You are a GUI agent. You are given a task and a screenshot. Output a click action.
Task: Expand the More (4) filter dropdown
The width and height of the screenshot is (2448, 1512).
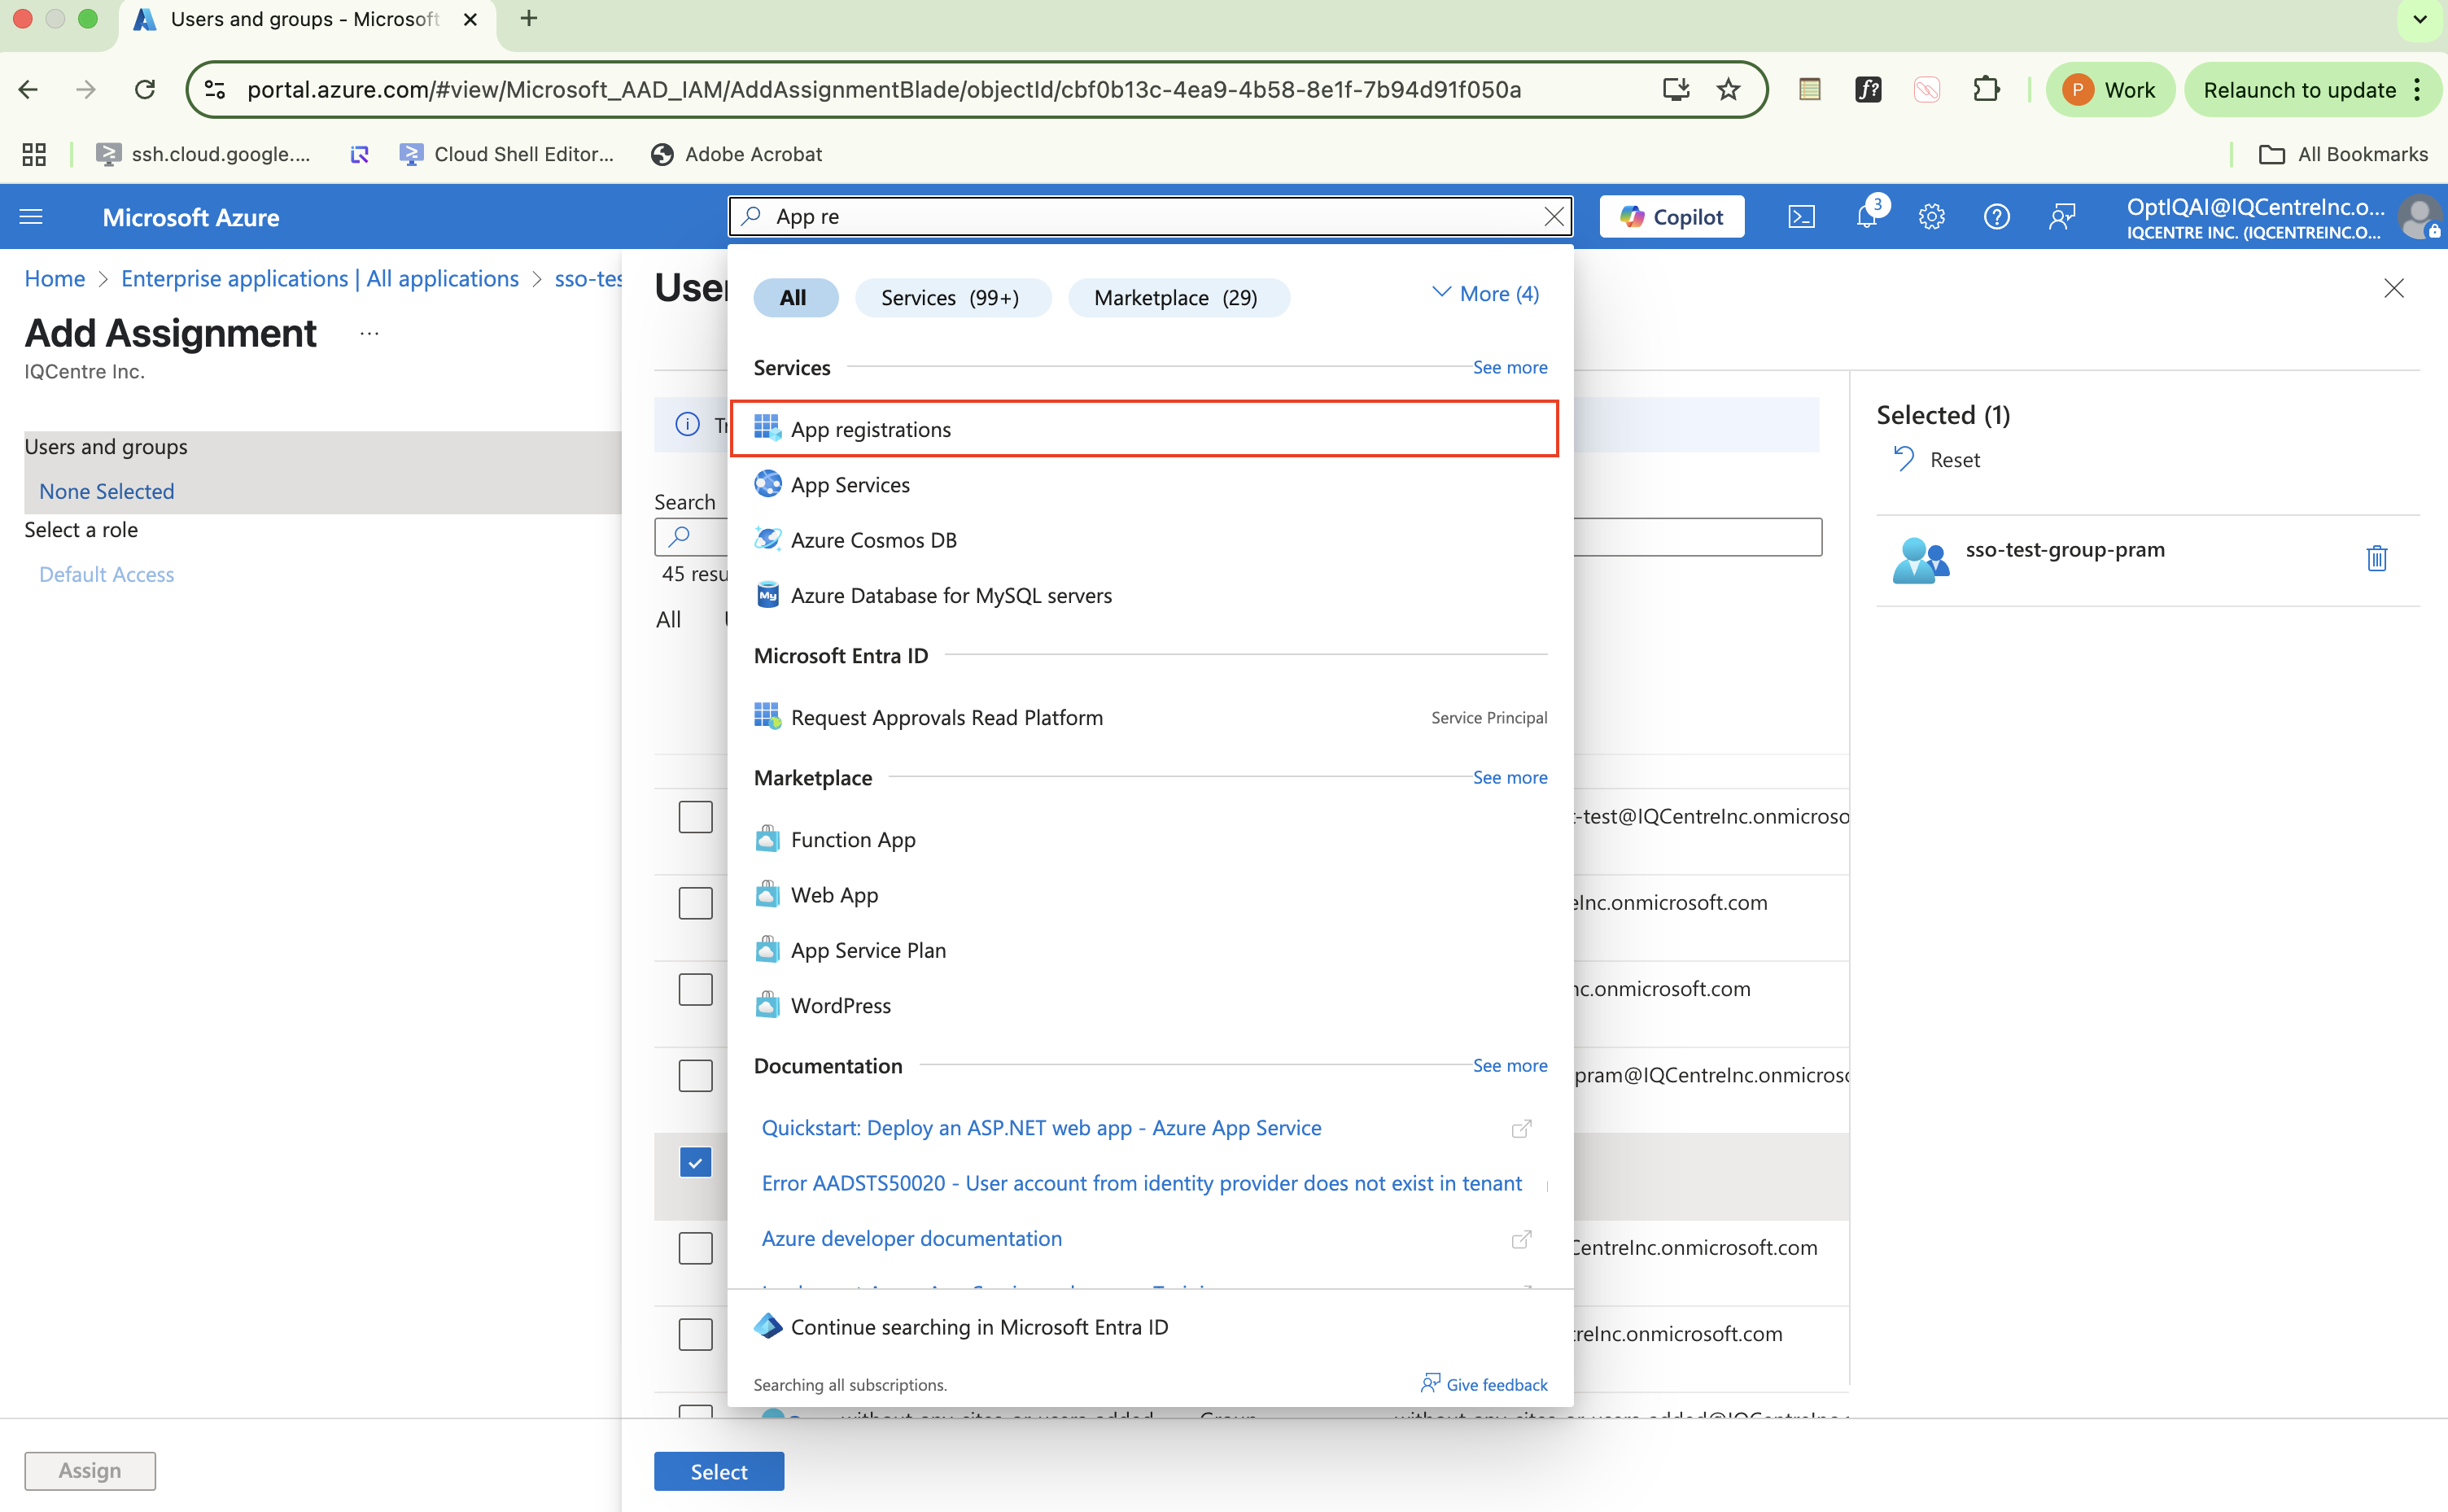point(1486,294)
